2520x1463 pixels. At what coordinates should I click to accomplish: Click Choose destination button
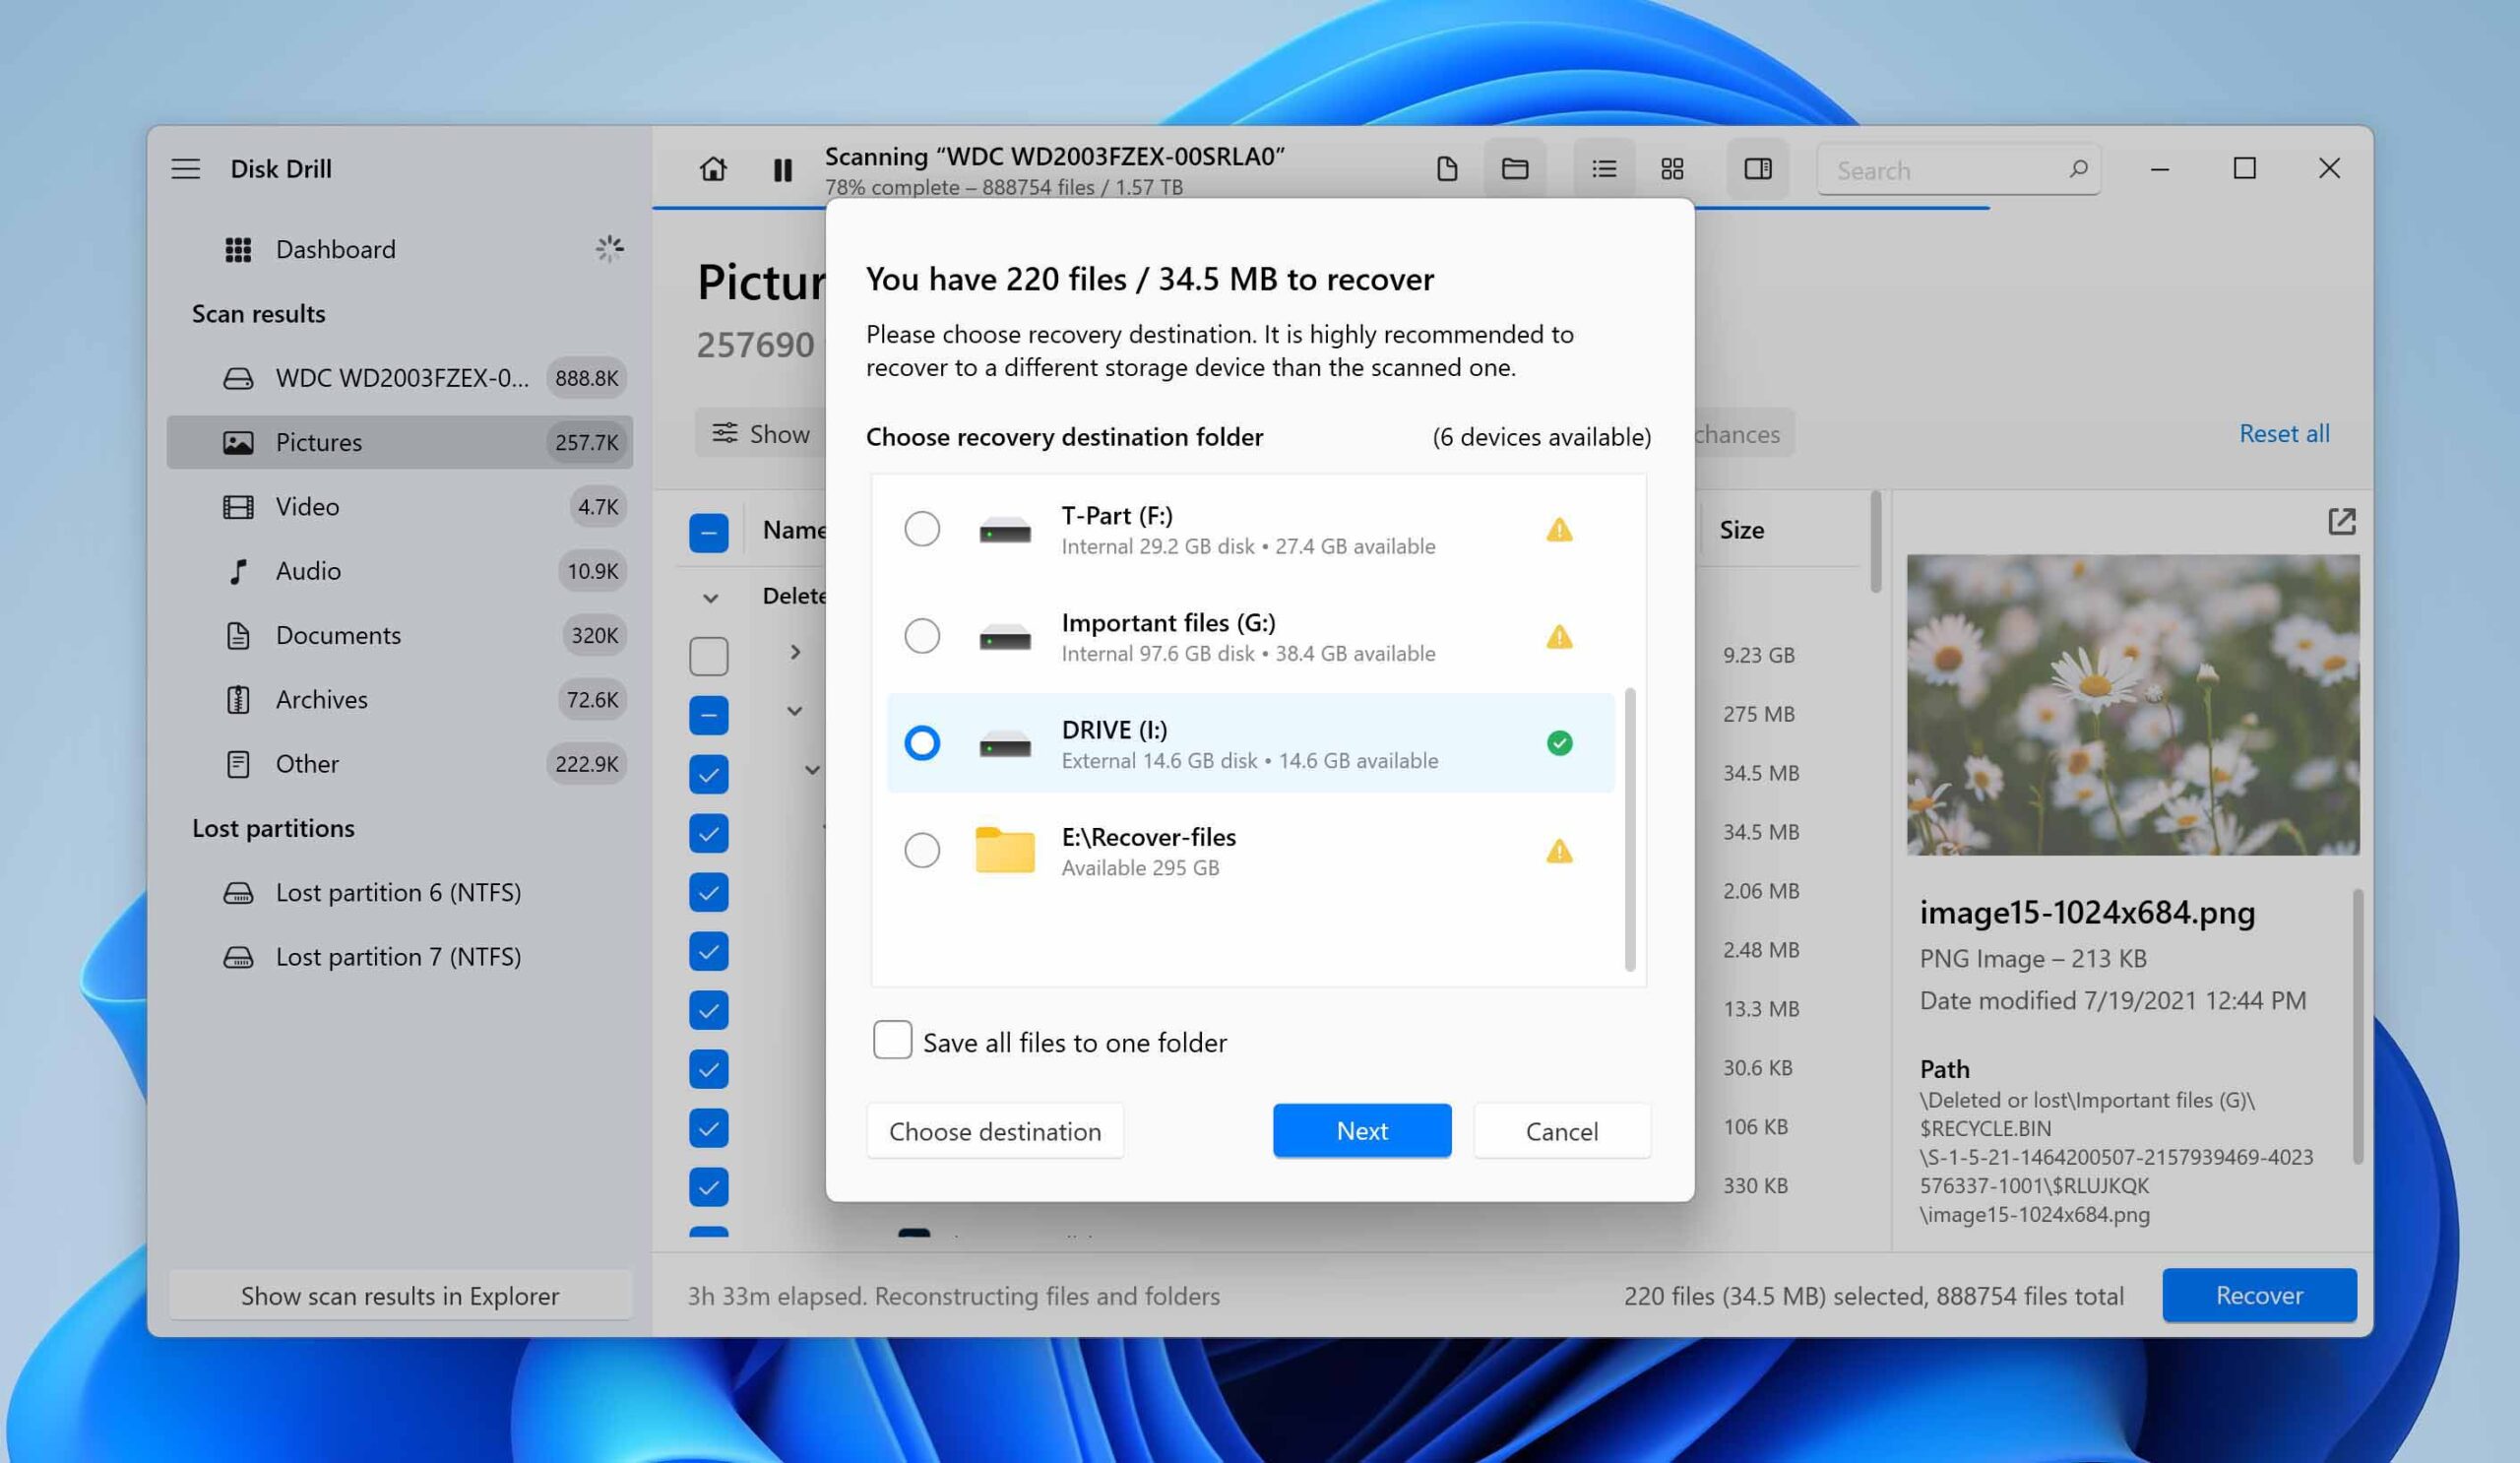(994, 1128)
